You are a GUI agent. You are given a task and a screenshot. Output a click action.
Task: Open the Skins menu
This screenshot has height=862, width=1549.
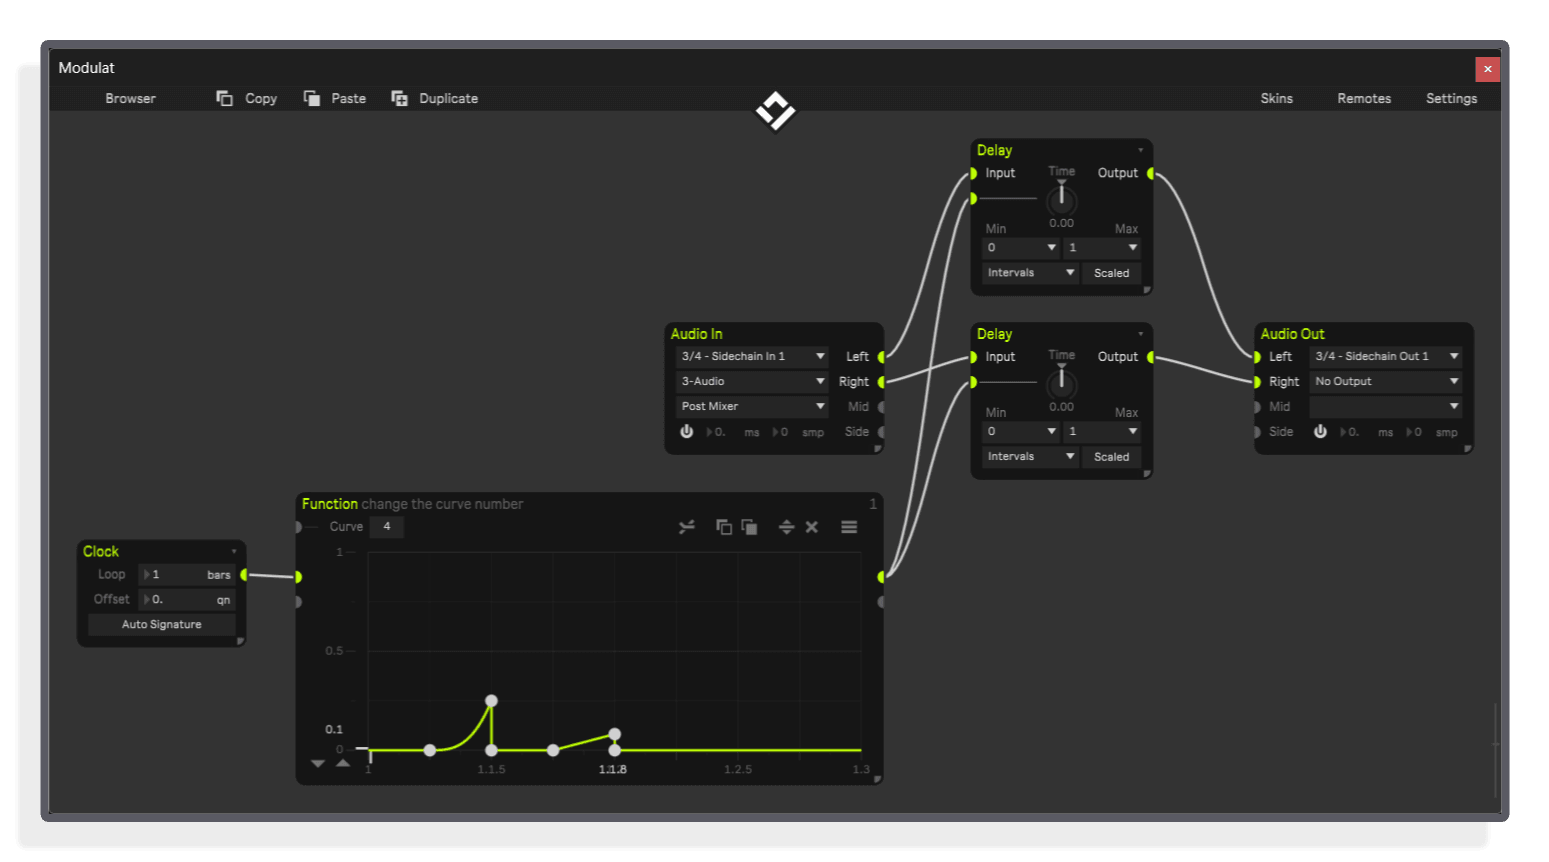pos(1277,99)
